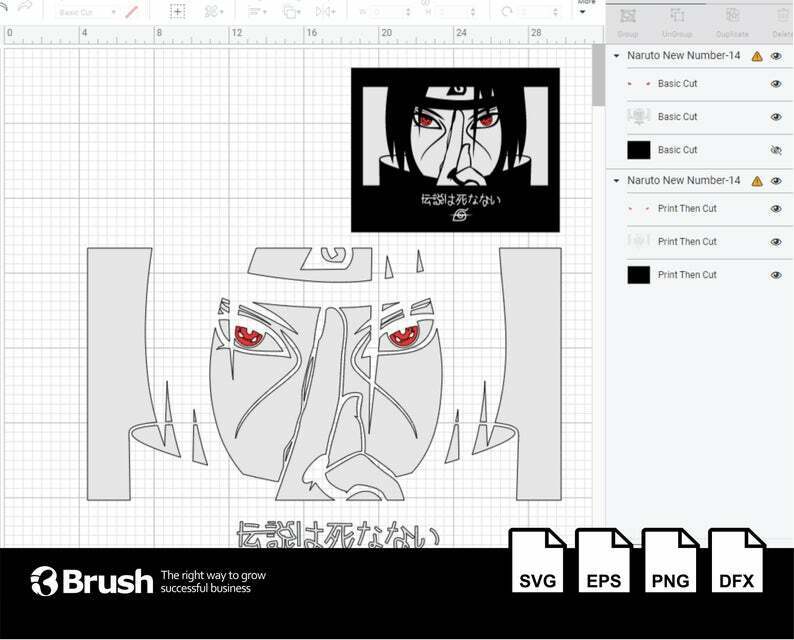
Task: Click the height stepper arrows
Action: 473,12
